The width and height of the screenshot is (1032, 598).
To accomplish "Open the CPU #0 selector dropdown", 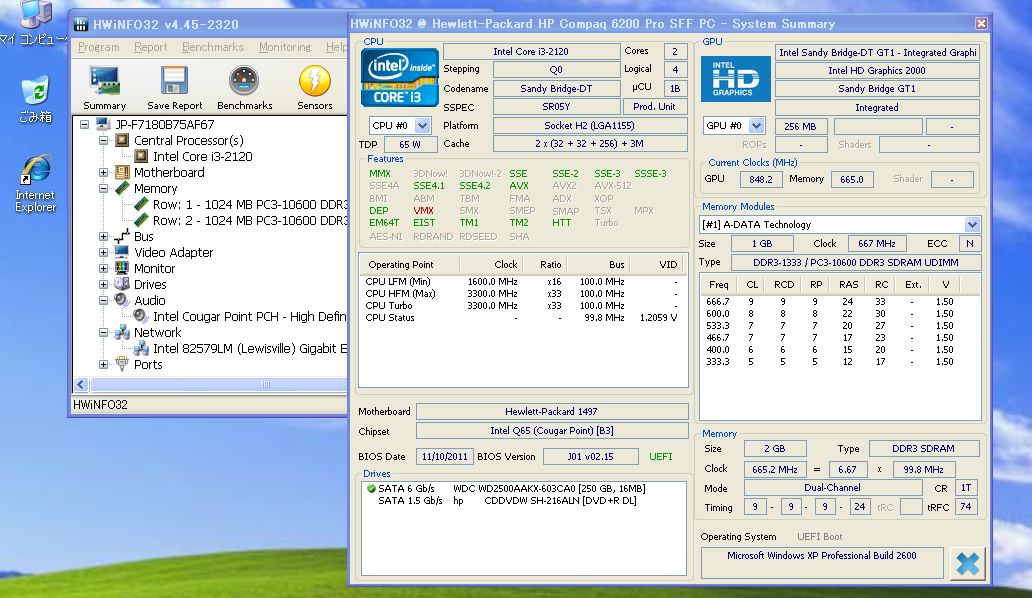I will tap(423, 126).
